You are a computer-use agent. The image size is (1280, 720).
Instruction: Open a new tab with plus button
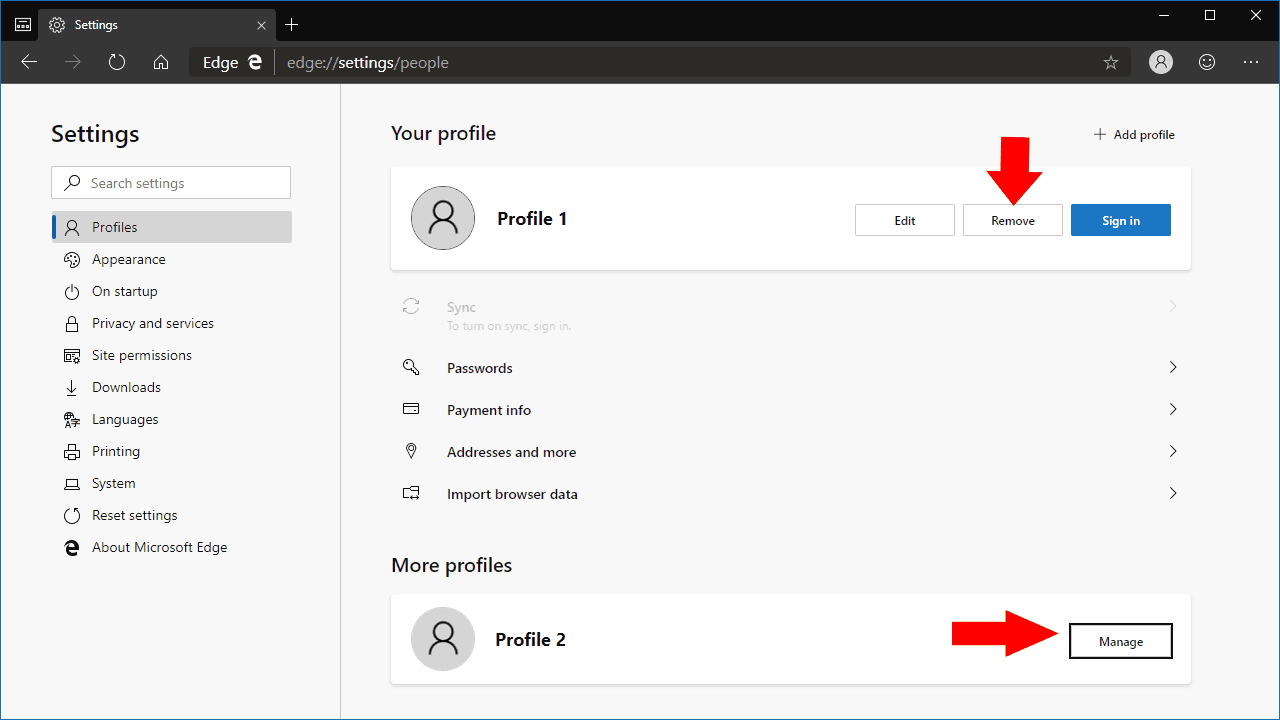pos(292,24)
